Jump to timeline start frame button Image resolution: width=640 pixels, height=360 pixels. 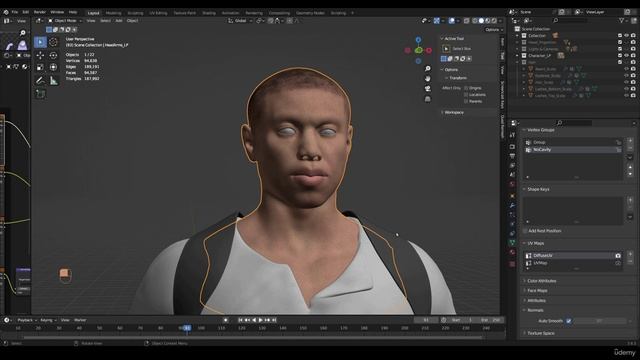click(x=240, y=320)
